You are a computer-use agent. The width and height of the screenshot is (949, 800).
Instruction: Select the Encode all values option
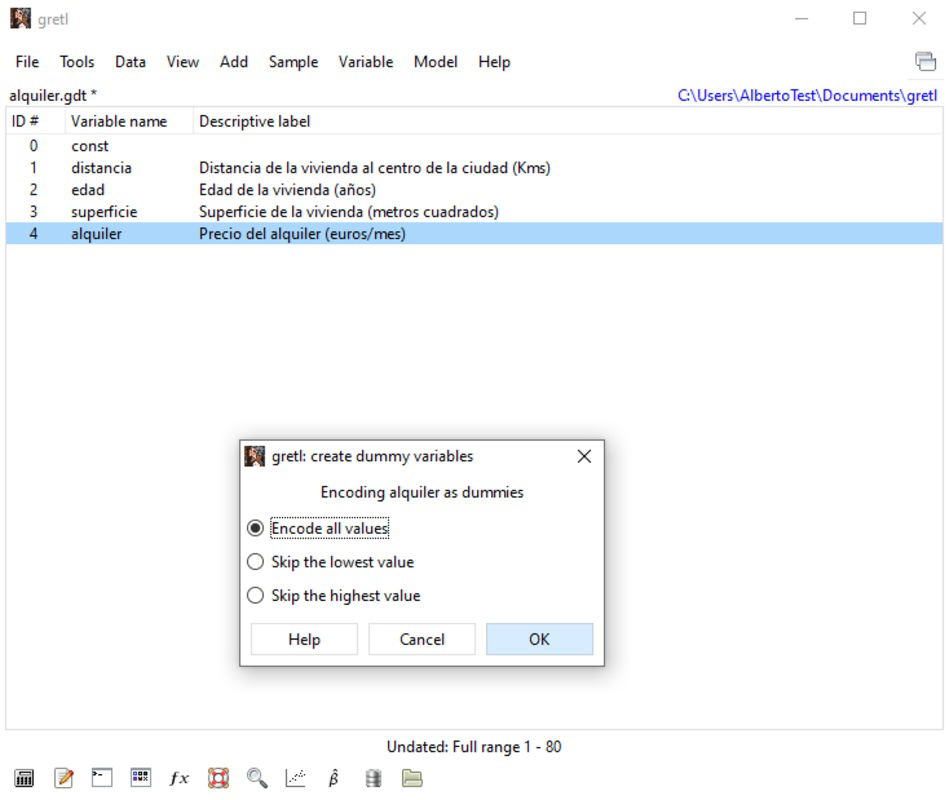point(318,528)
